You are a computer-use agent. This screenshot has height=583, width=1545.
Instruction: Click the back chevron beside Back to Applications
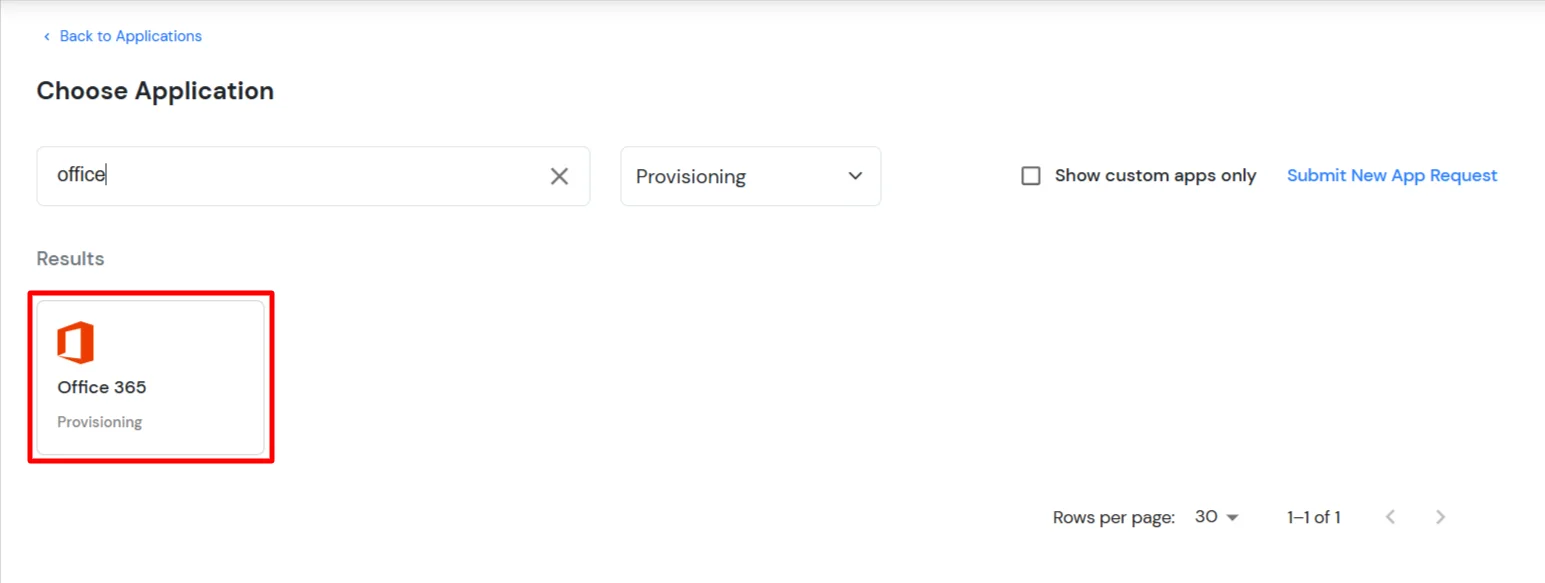point(46,36)
